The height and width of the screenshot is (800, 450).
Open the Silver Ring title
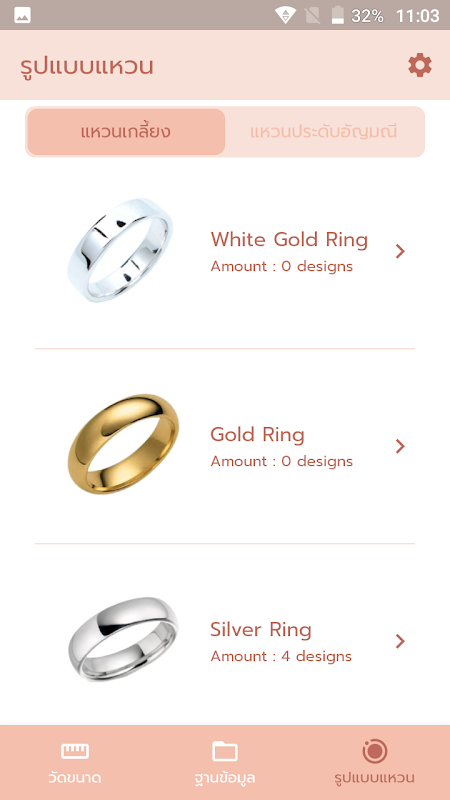(261, 630)
